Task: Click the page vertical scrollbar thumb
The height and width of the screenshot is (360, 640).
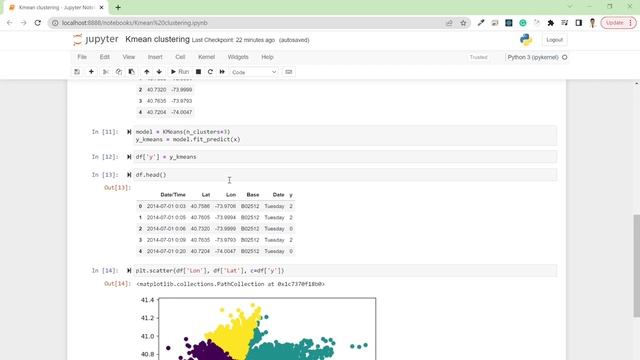Action: click(x=637, y=265)
